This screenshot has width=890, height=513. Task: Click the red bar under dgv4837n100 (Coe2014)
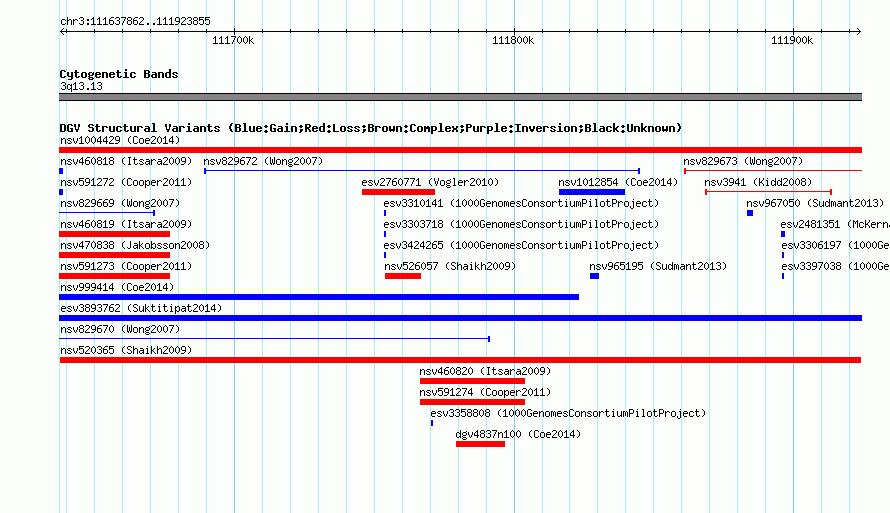click(x=480, y=444)
